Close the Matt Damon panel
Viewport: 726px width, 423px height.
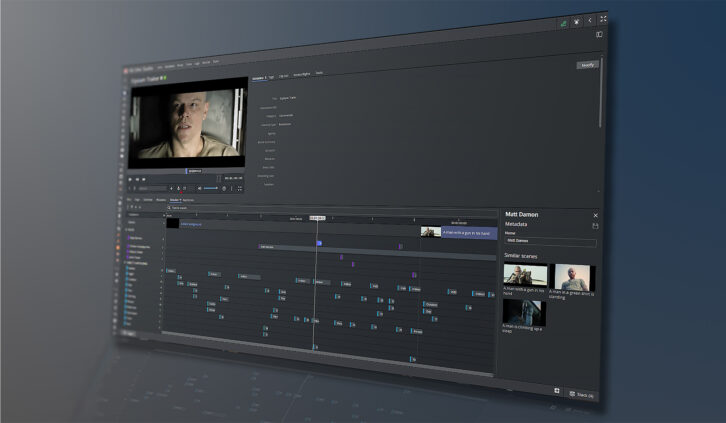pos(595,215)
